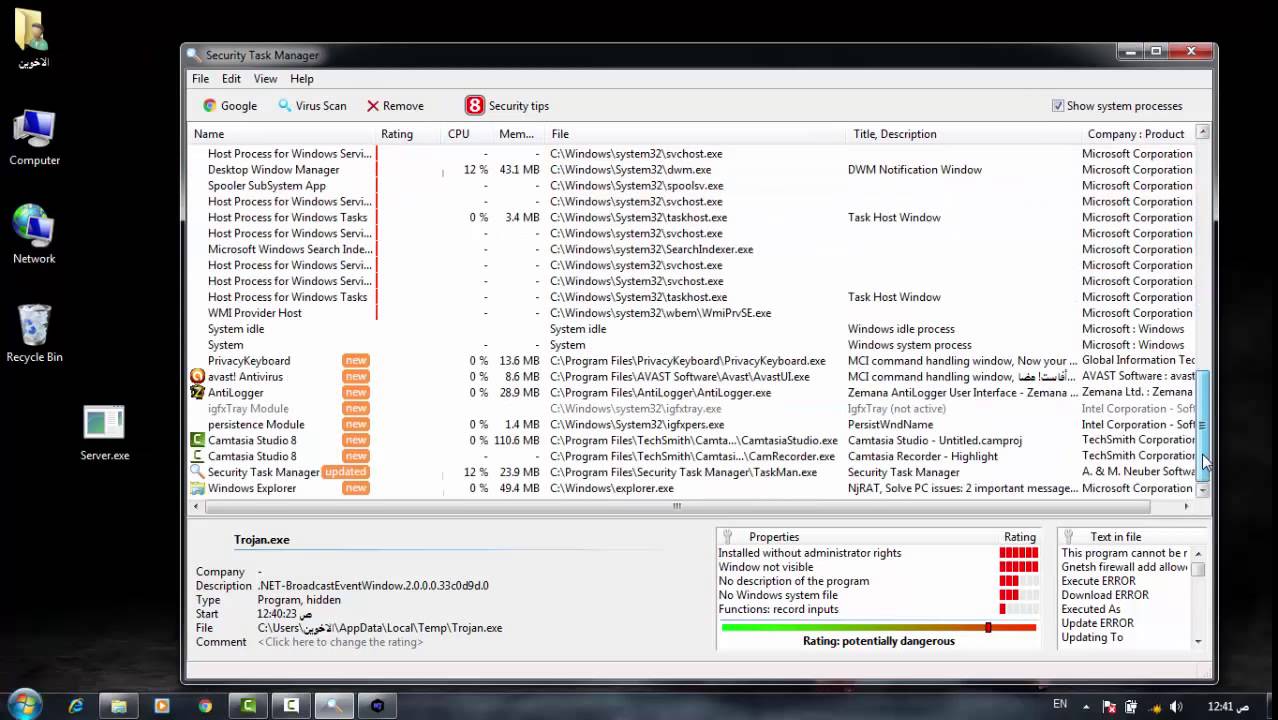Screen dimensions: 1278x720
Task: Open the Recycle Bin desktop icon
Action: 34,333
